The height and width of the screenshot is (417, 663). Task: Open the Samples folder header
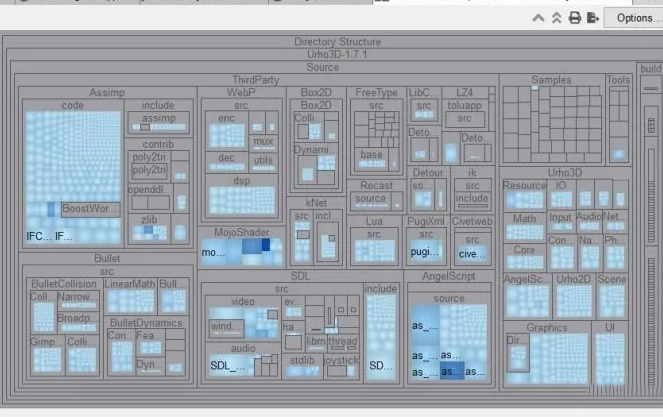coord(551,80)
